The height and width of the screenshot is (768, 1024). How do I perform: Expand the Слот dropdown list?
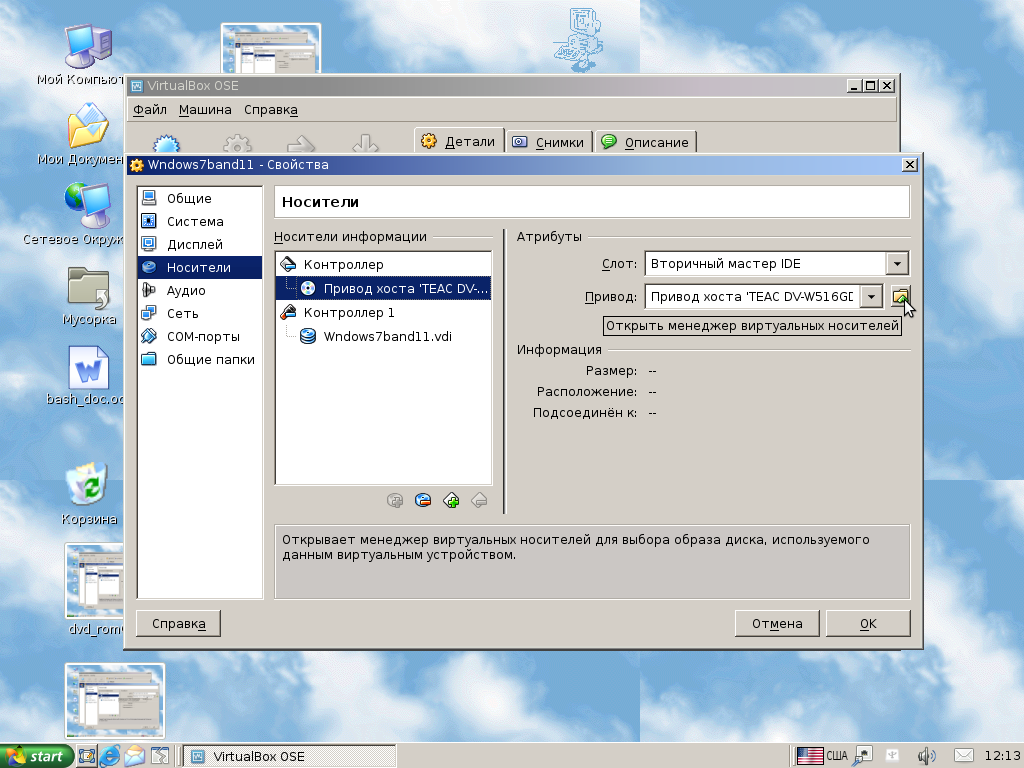(897, 264)
